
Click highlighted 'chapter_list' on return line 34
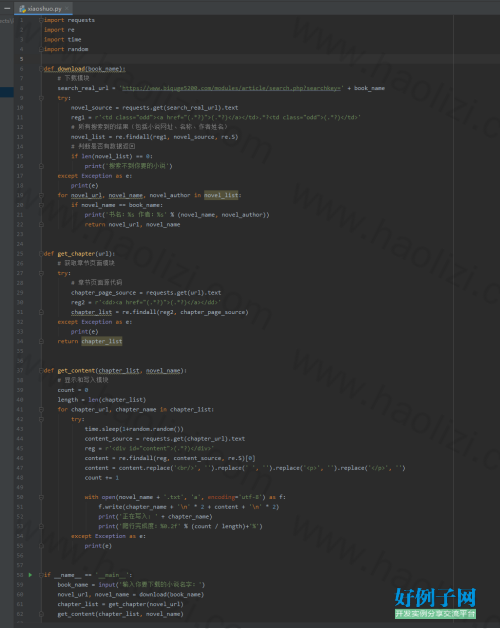[x=102, y=341]
